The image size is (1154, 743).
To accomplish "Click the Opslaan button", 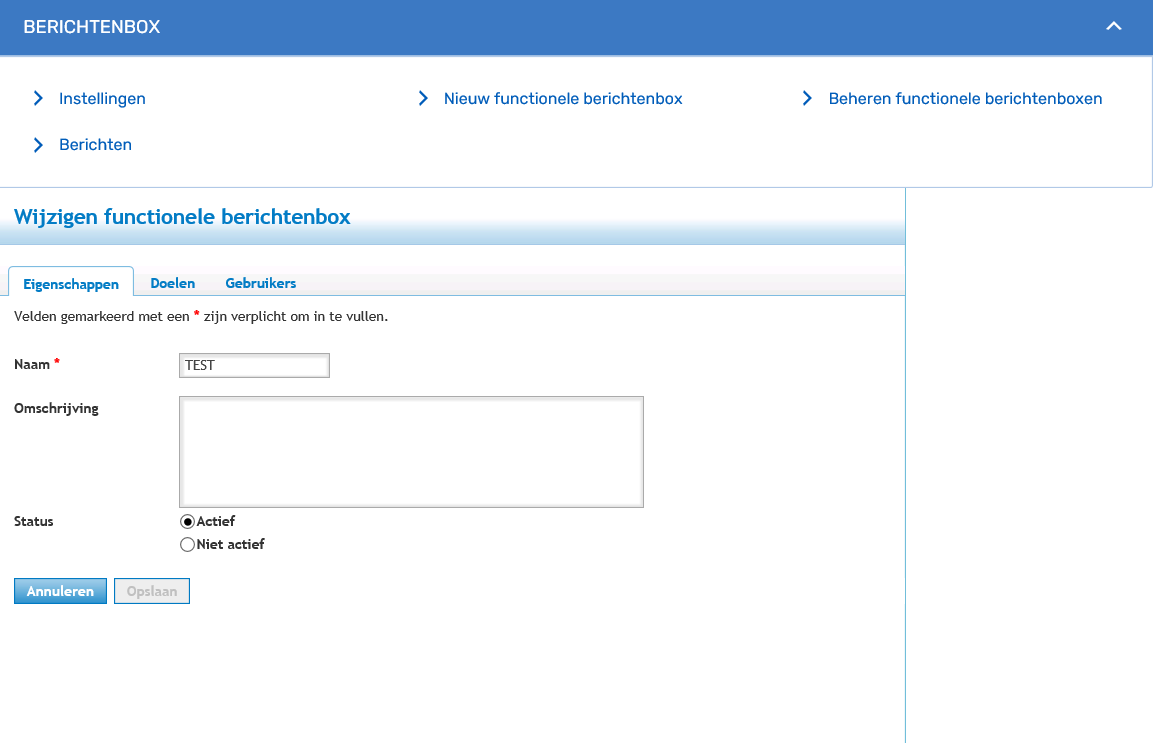I will 152,591.
